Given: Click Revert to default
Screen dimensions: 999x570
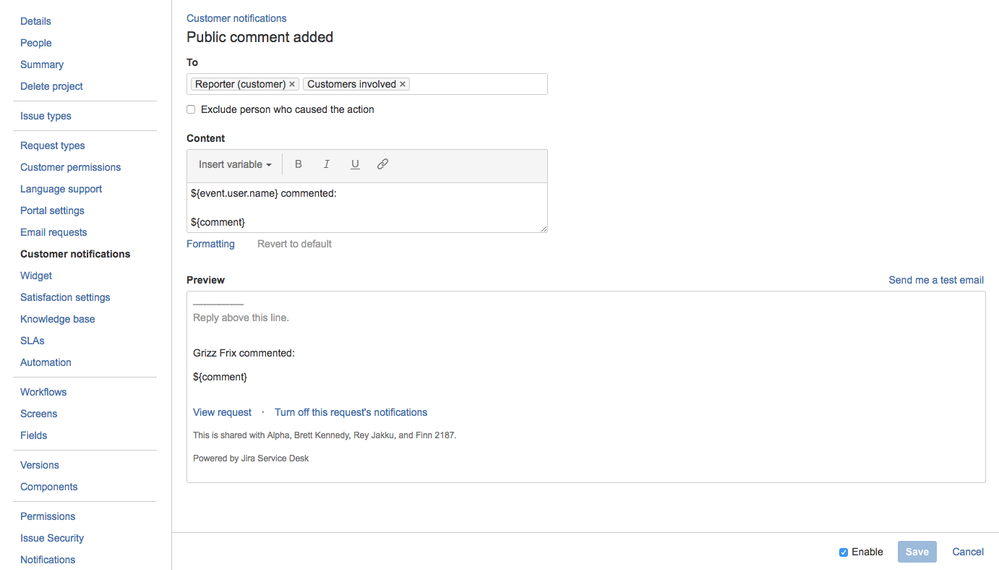Looking at the screenshot, I should [x=294, y=244].
